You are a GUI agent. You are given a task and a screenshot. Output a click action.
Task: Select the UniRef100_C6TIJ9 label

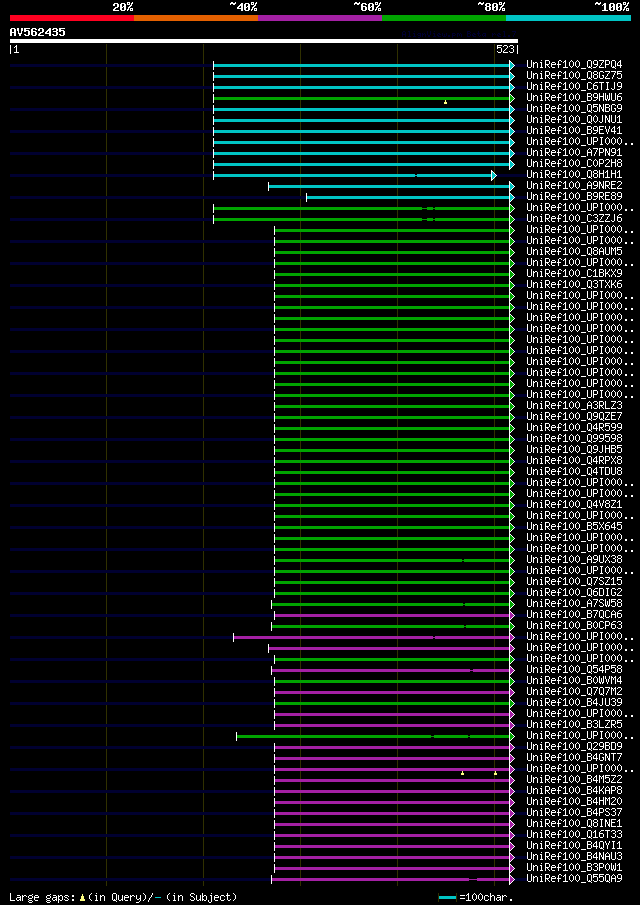click(574, 87)
